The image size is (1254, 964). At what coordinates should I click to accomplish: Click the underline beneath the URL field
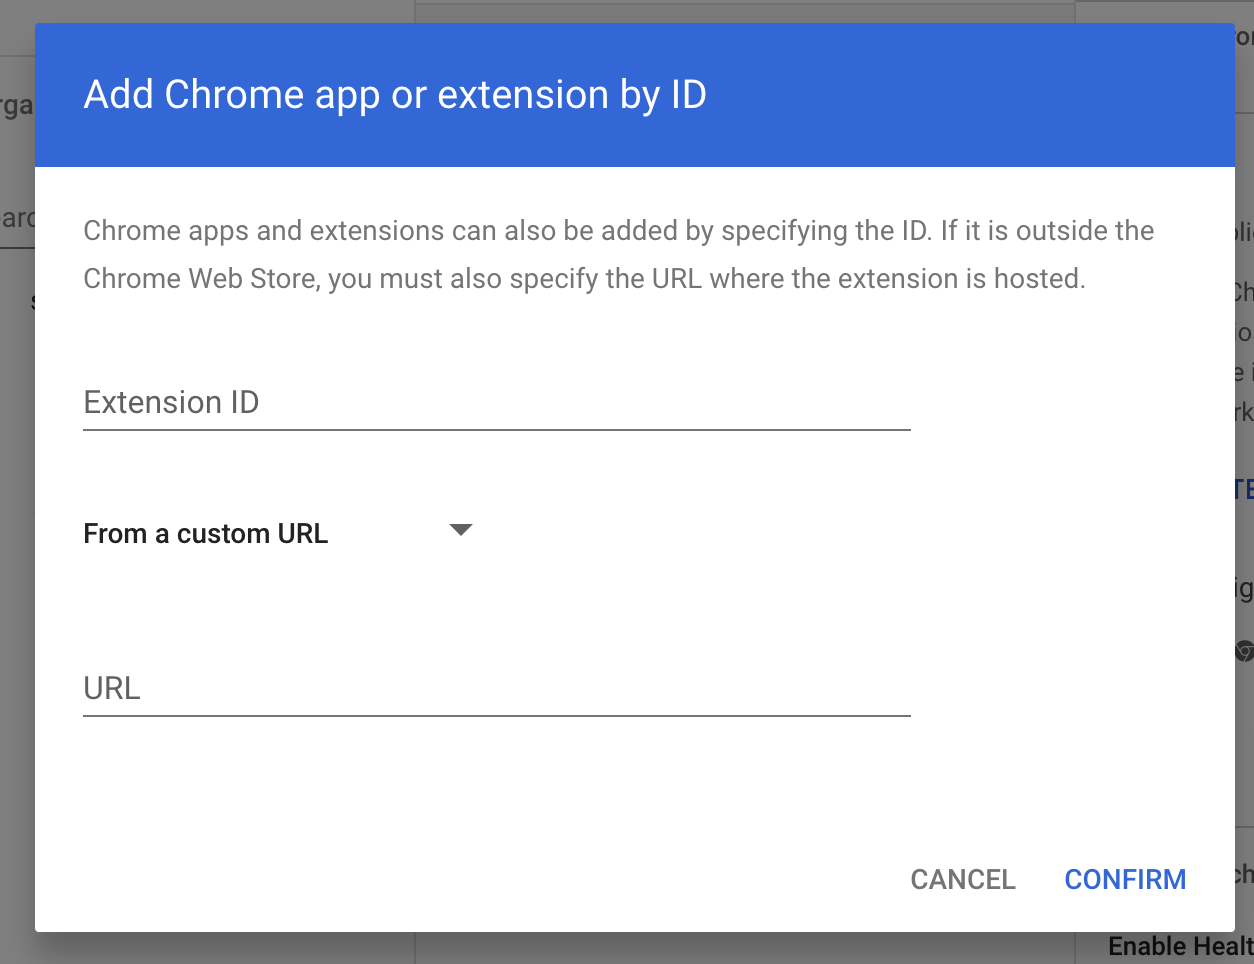point(496,716)
